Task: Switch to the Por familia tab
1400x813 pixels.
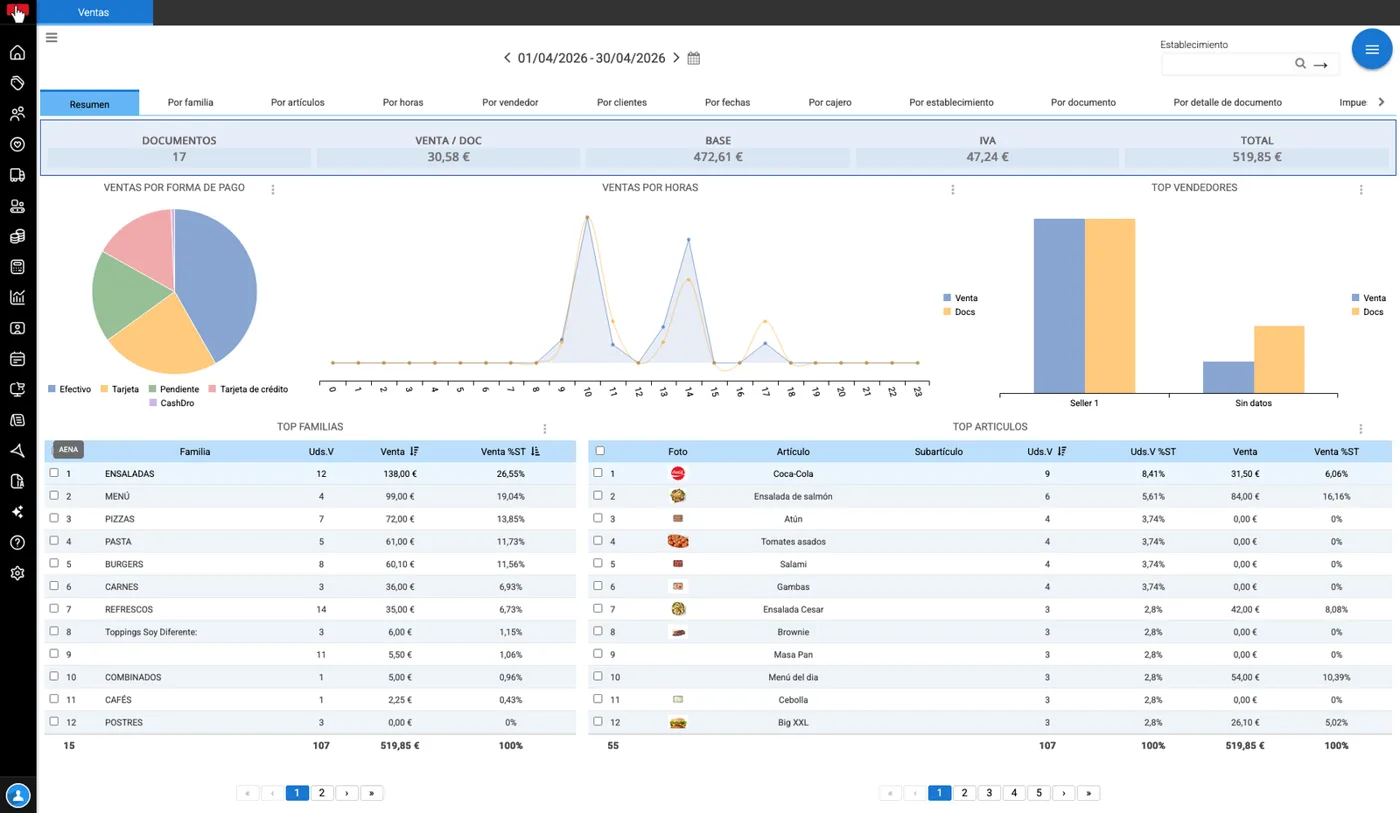Action: [190, 102]
